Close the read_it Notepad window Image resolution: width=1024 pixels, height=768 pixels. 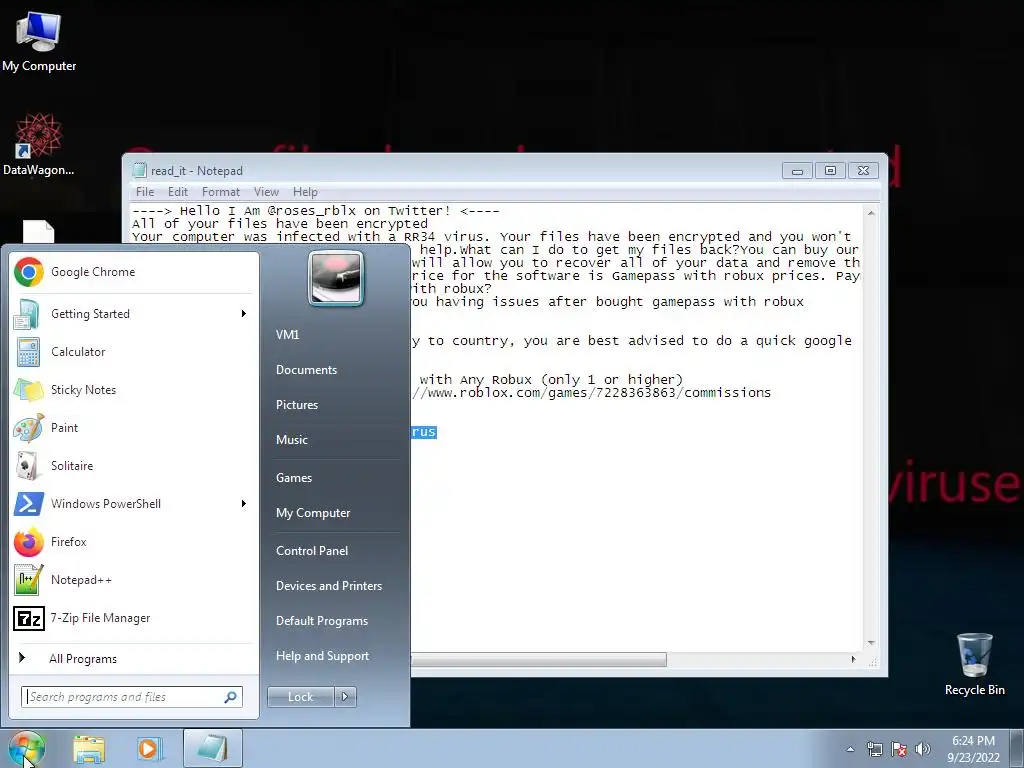pos(863,171)
